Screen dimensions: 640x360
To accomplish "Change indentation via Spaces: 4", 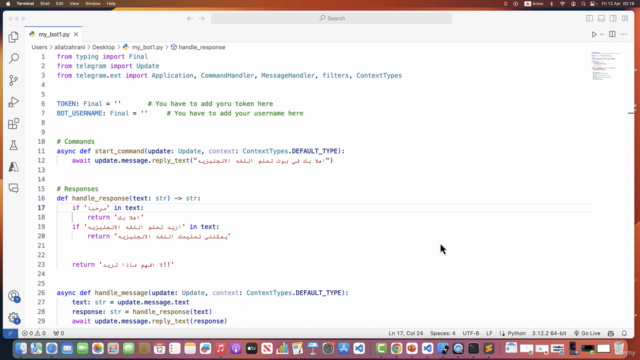I will (442, 333).
